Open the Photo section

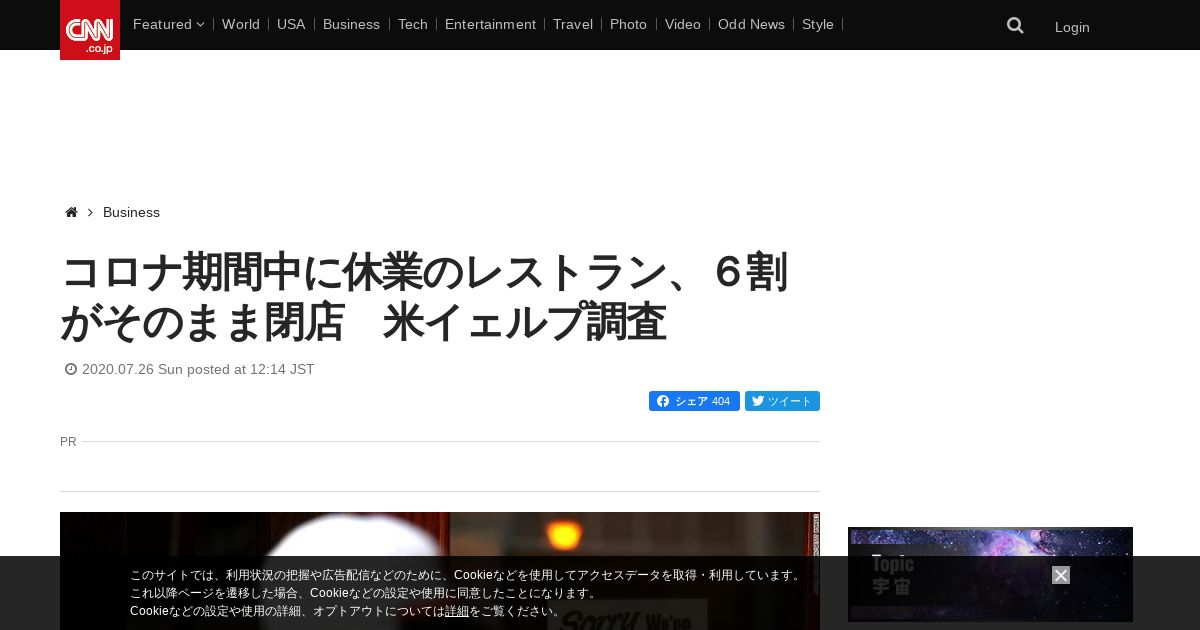(x=628, y=24)
